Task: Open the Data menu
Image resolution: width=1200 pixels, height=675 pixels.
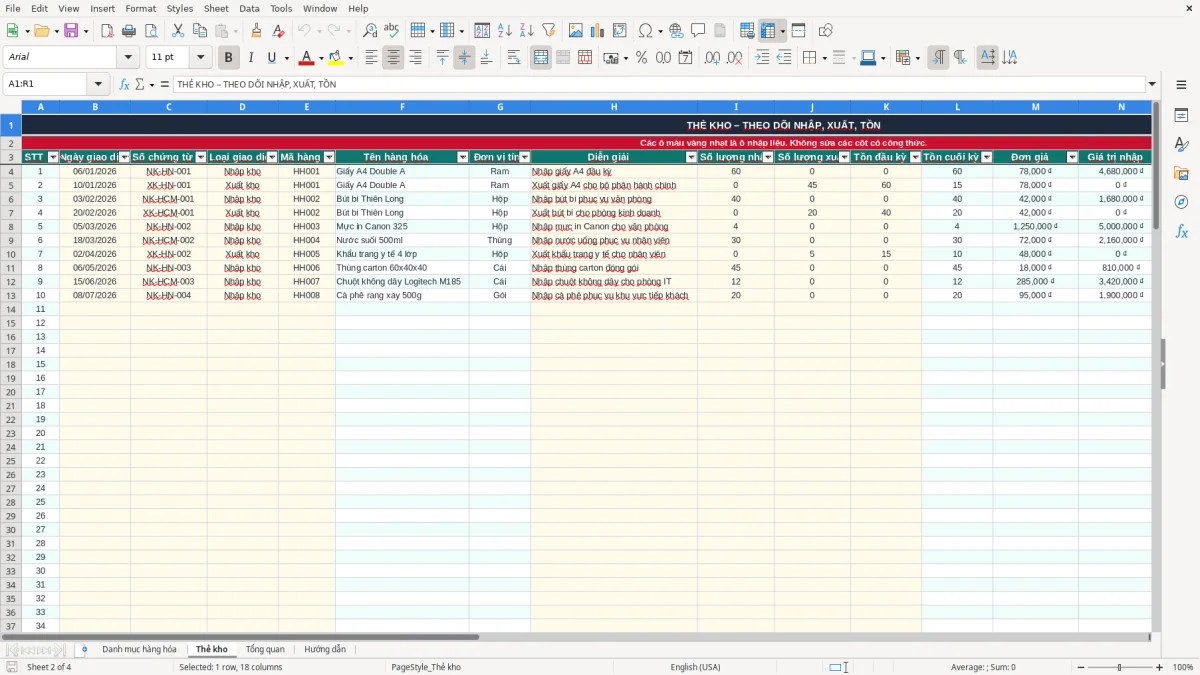Action: 249,8
